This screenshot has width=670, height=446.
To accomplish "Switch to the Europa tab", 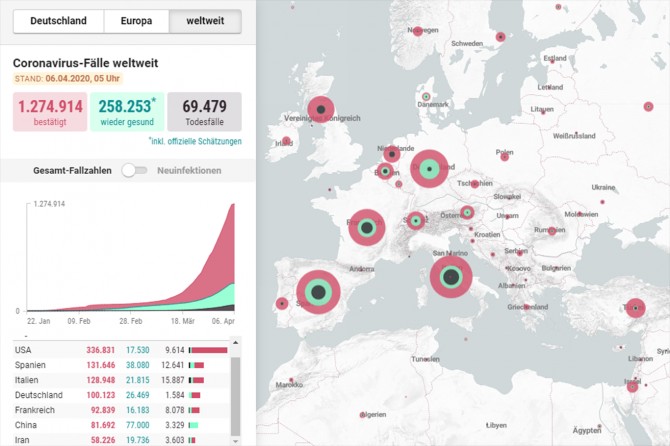I will (x=137, y=21).
